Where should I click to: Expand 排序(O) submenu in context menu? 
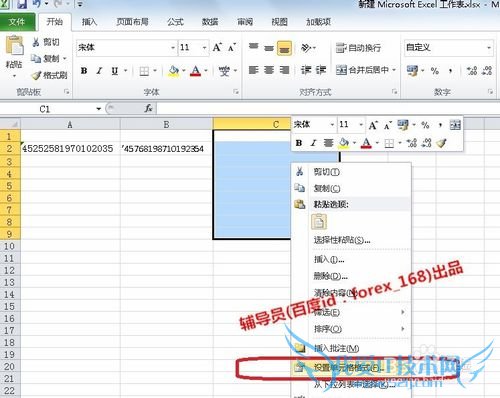(x=351, y=329)
